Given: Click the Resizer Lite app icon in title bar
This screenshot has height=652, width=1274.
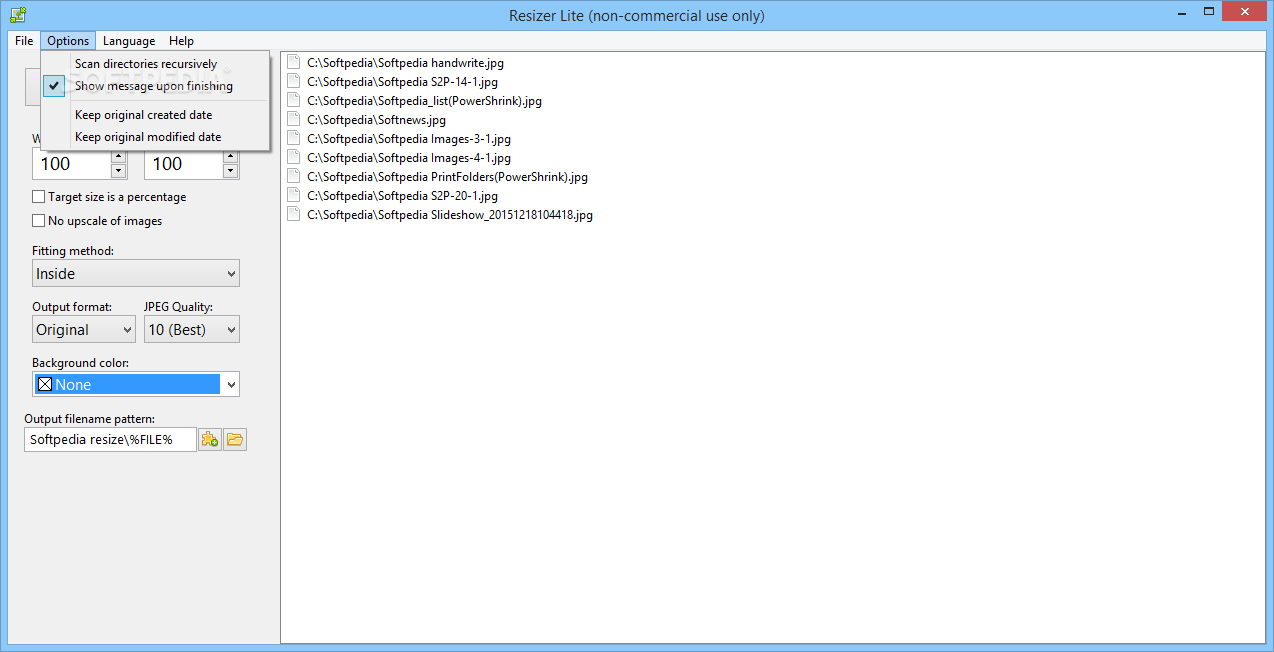Looking at the screenshot, I should coord(17,15).
